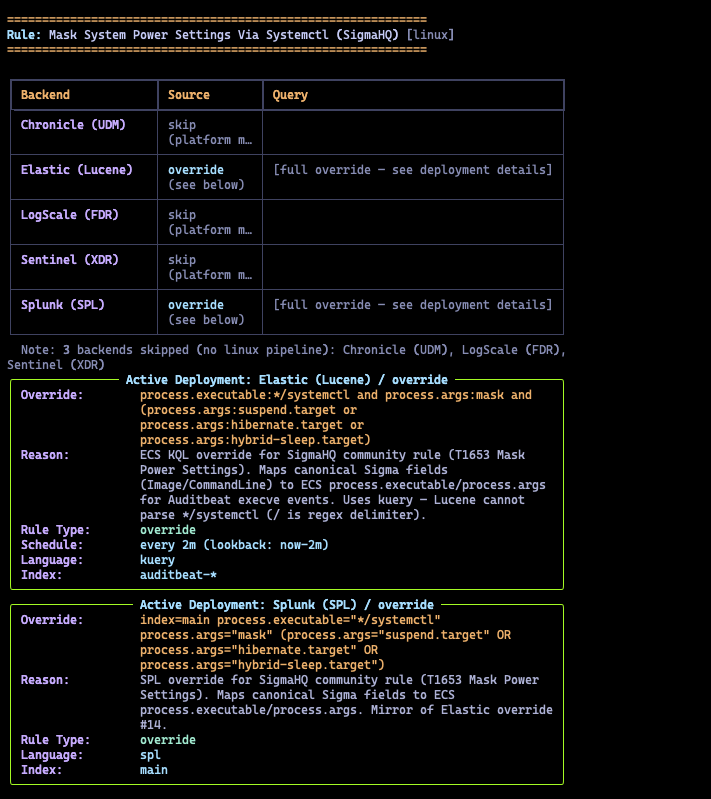Click the rule title 'Mask System Power Settings Via Systemctl'
The width and height of the screenshot is (711, 799).
point(191,35)
